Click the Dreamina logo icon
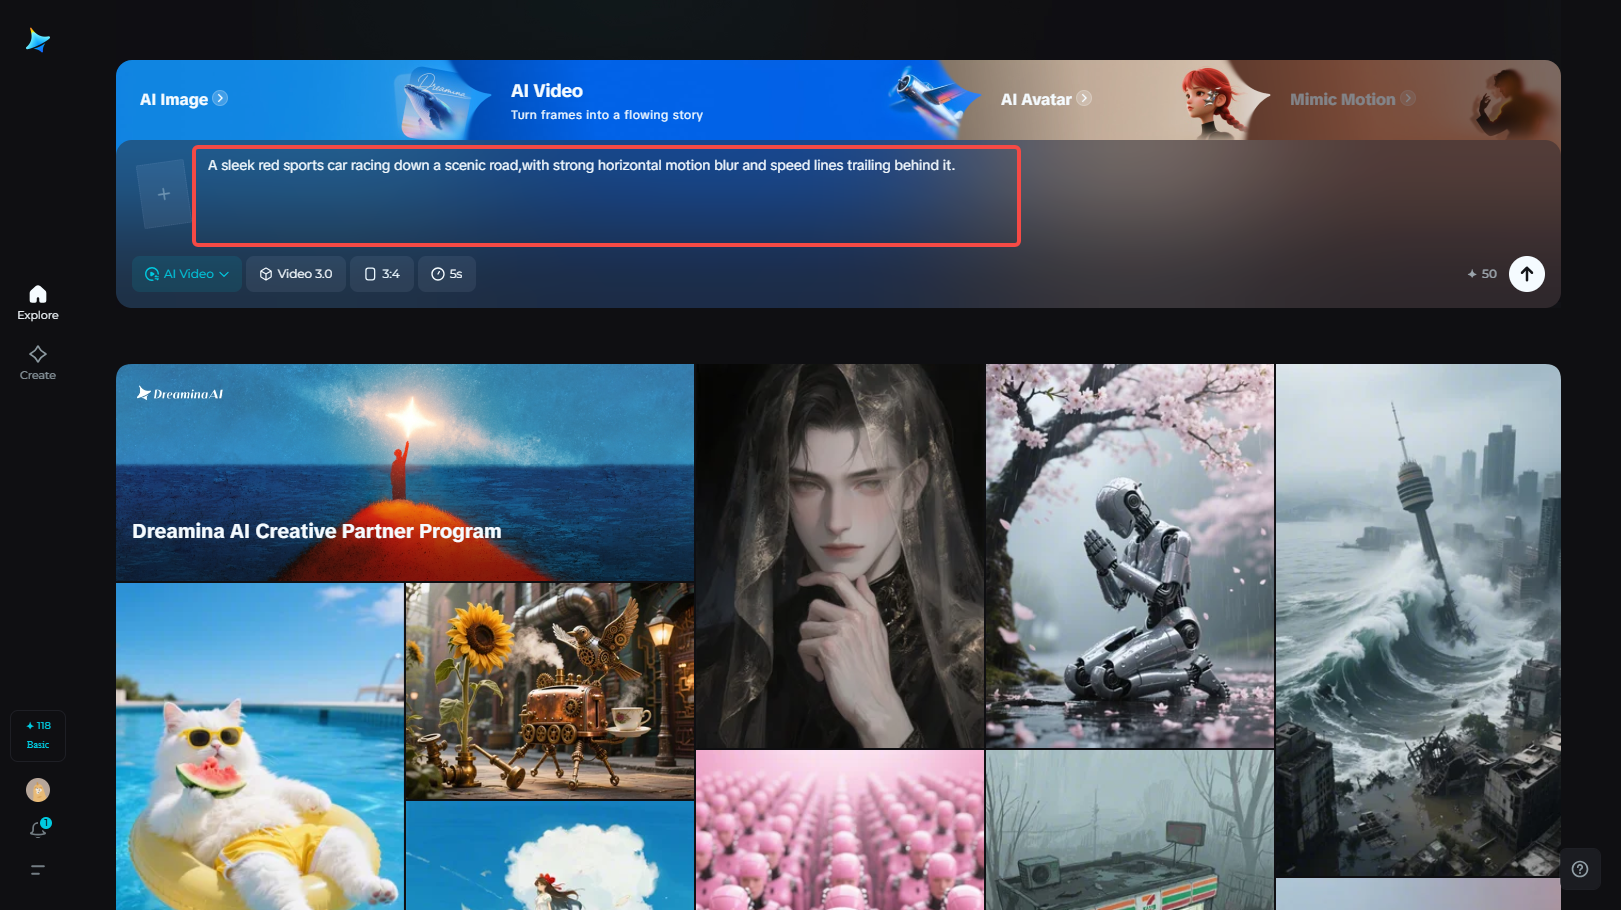The image size is (1621, 910). pos(38,40)
